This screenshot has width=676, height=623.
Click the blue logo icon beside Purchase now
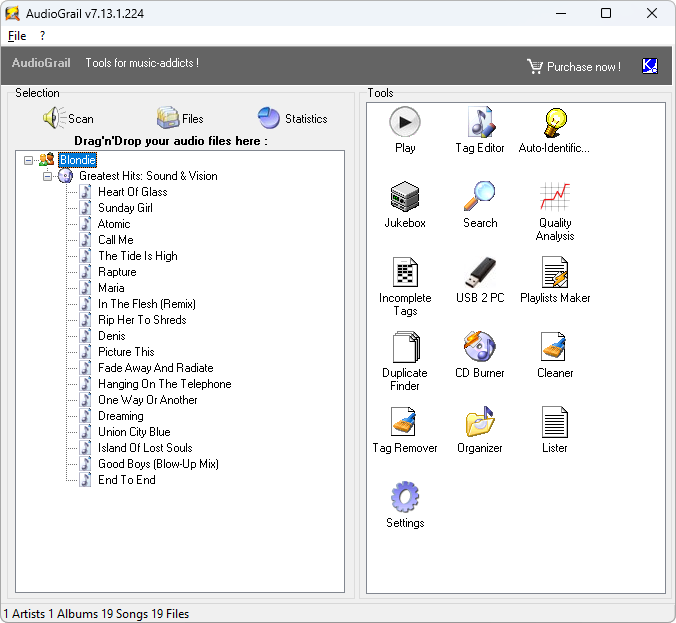(650, 66)
